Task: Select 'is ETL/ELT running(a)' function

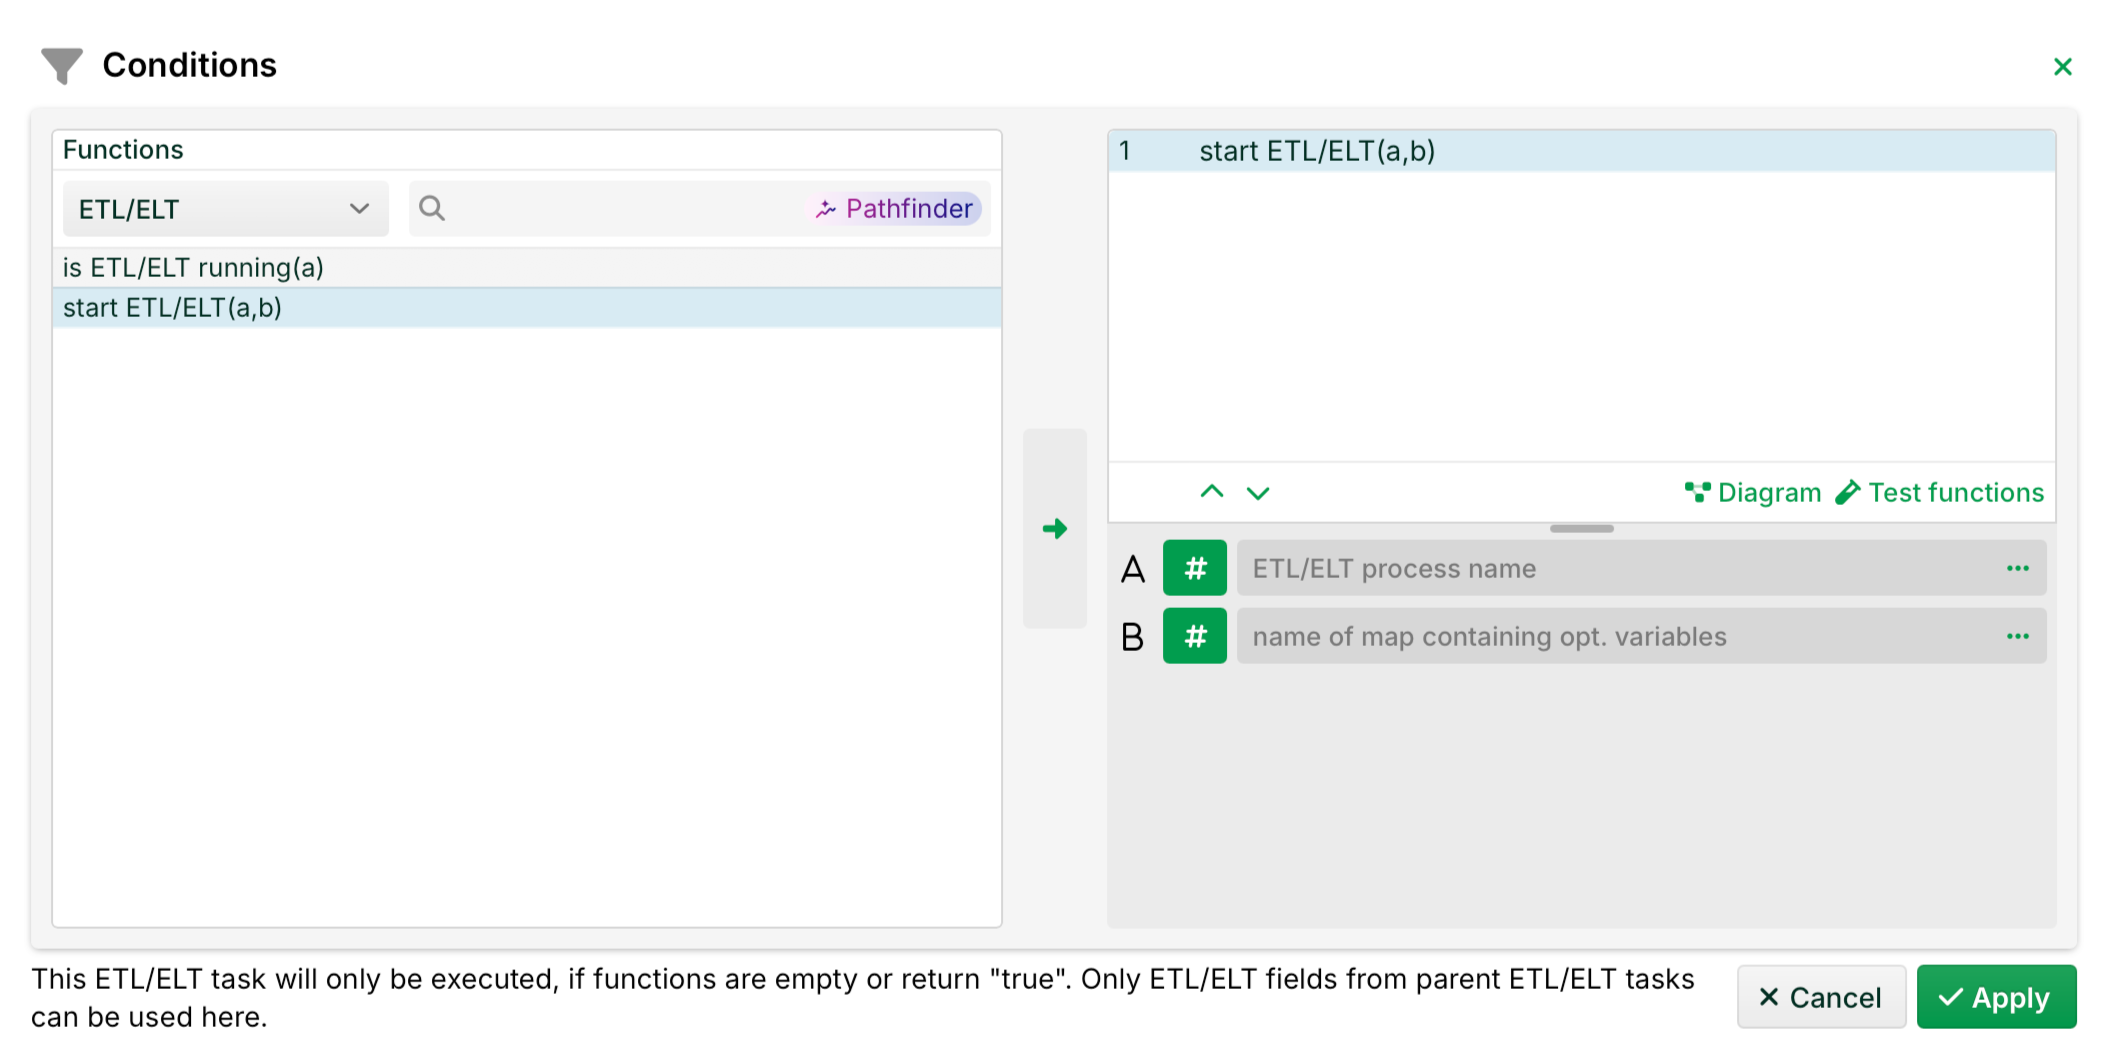Action: (x=527, y=267)
